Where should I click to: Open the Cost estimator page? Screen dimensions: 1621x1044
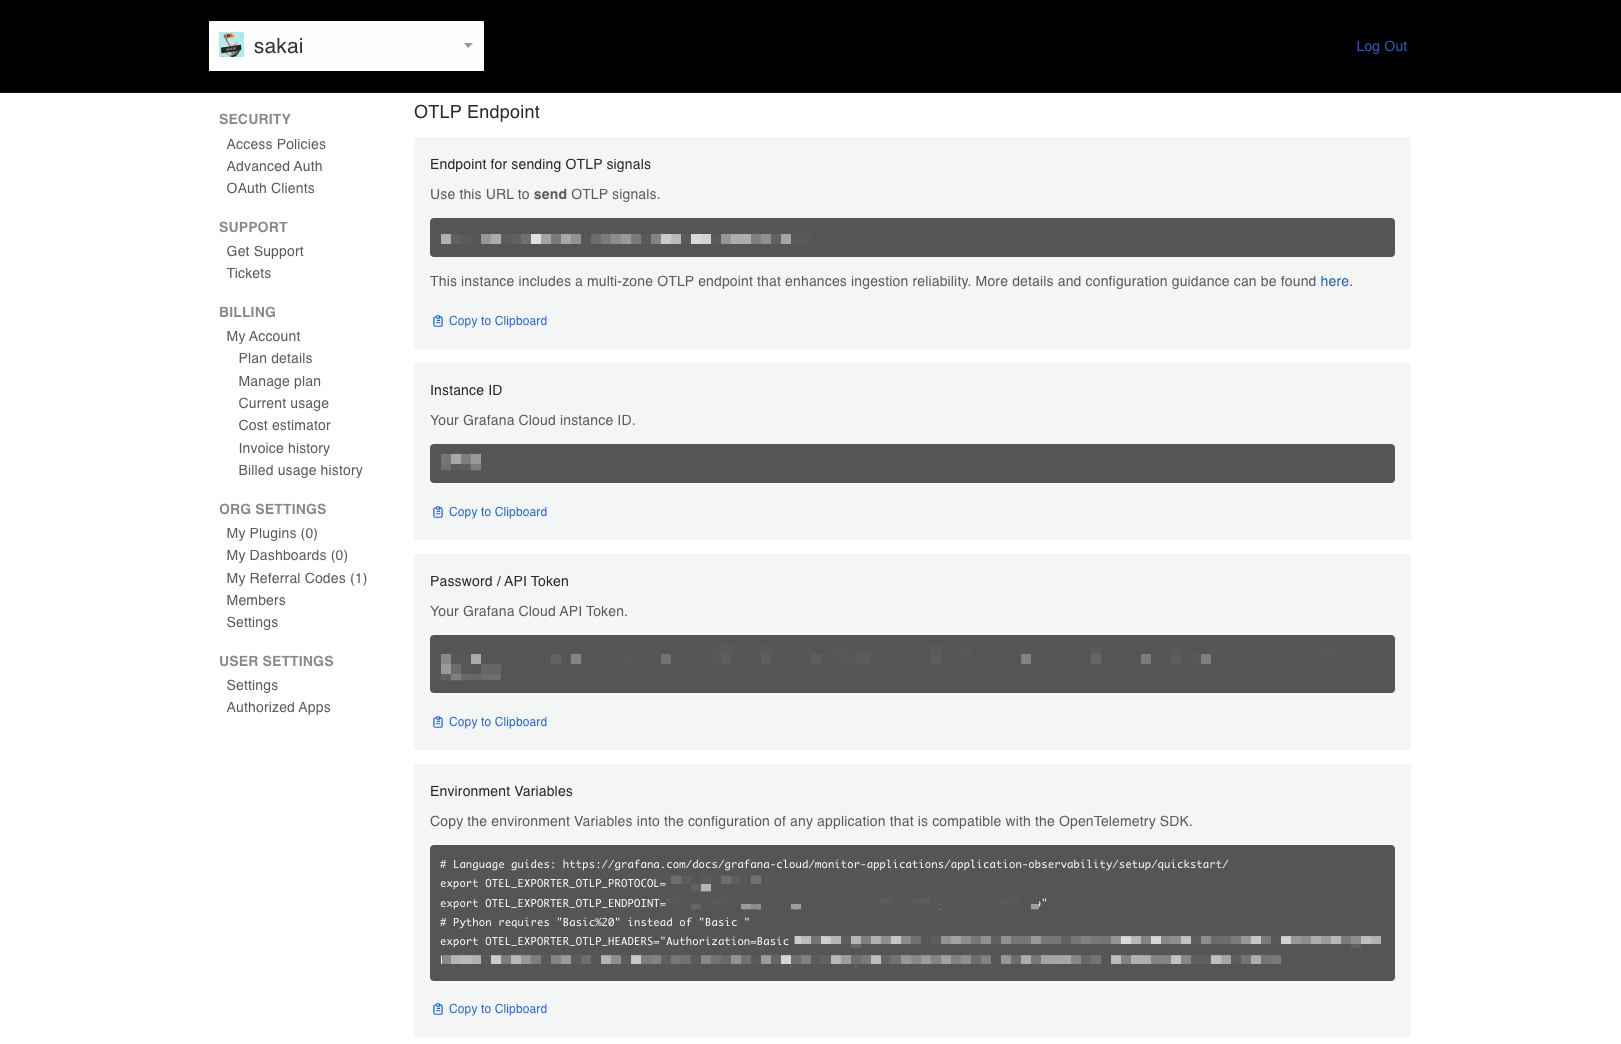284,425
